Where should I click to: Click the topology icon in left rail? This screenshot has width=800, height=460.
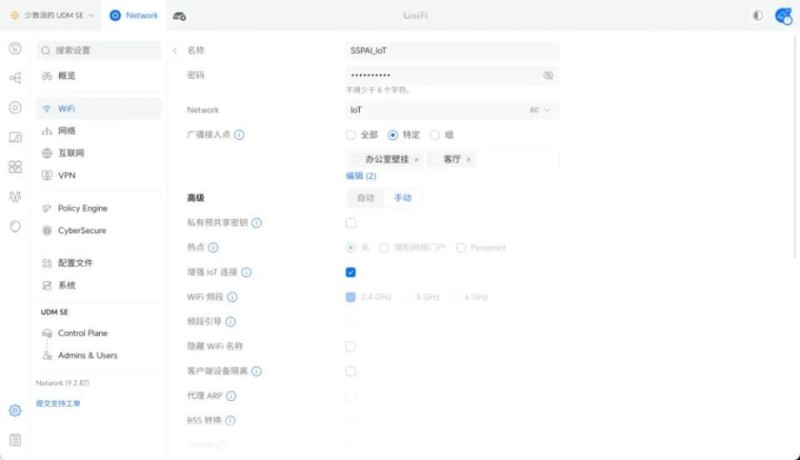point(15,77)
